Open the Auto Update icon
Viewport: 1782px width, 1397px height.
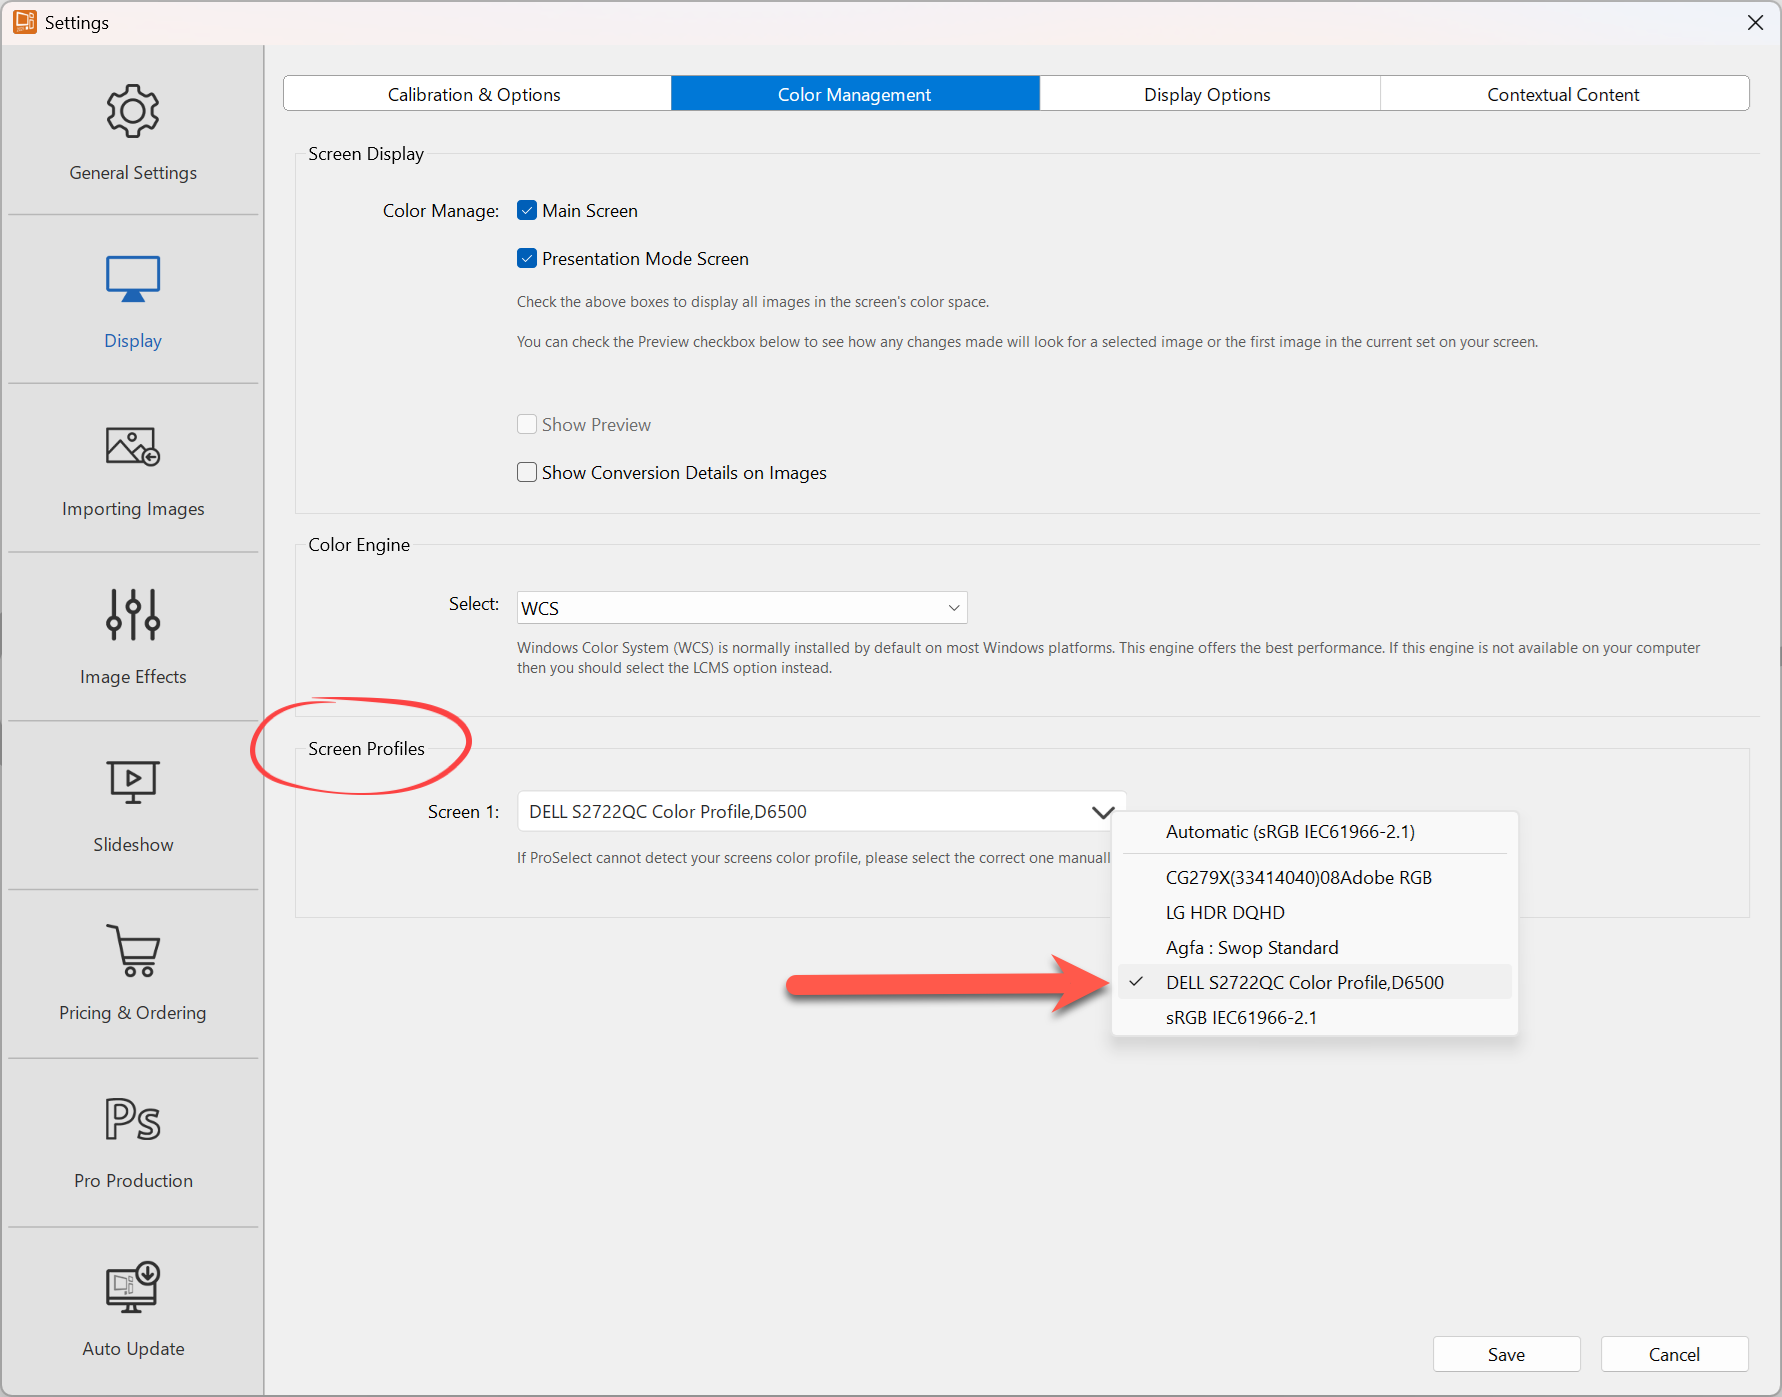coord(133,1287)
